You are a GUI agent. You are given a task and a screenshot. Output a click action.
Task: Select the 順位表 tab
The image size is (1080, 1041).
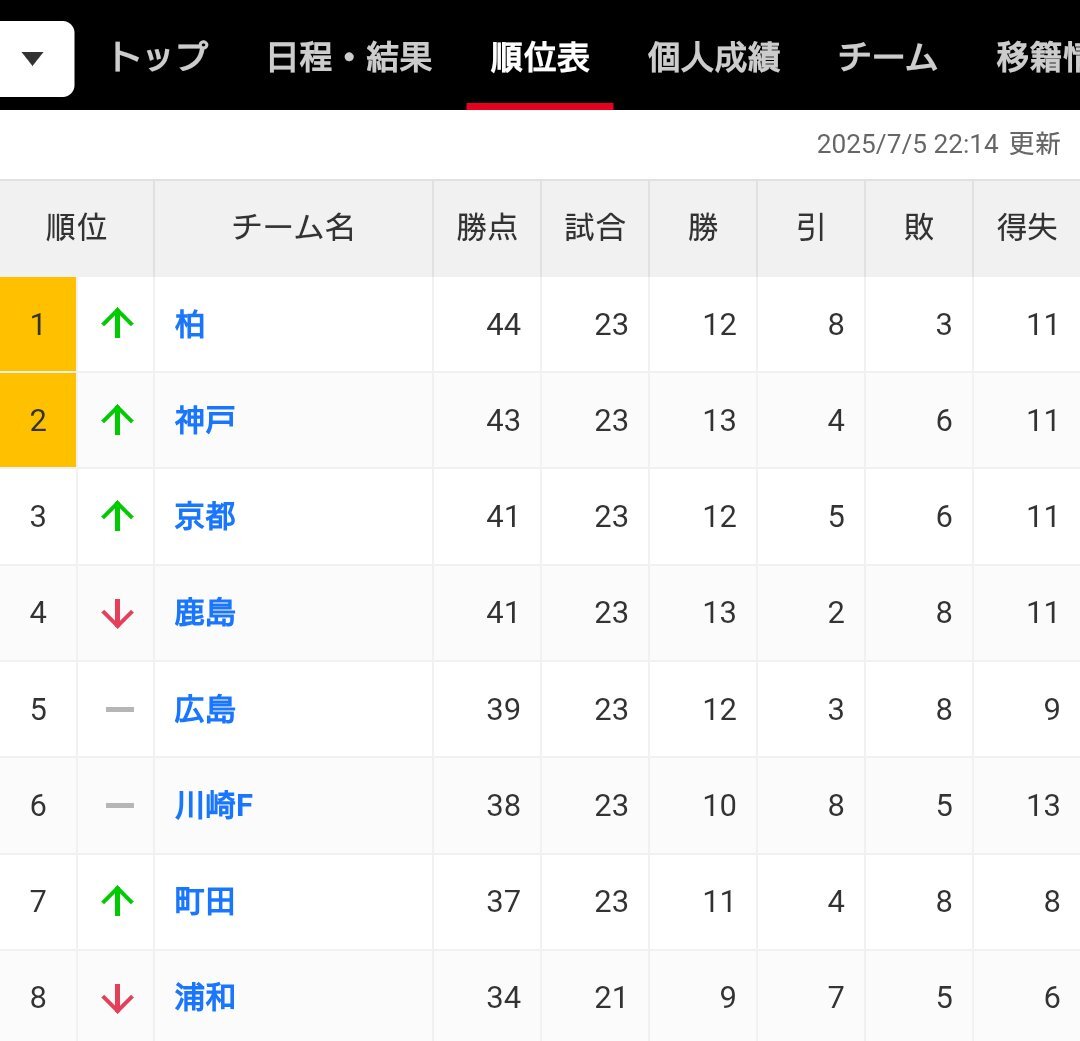540,57
